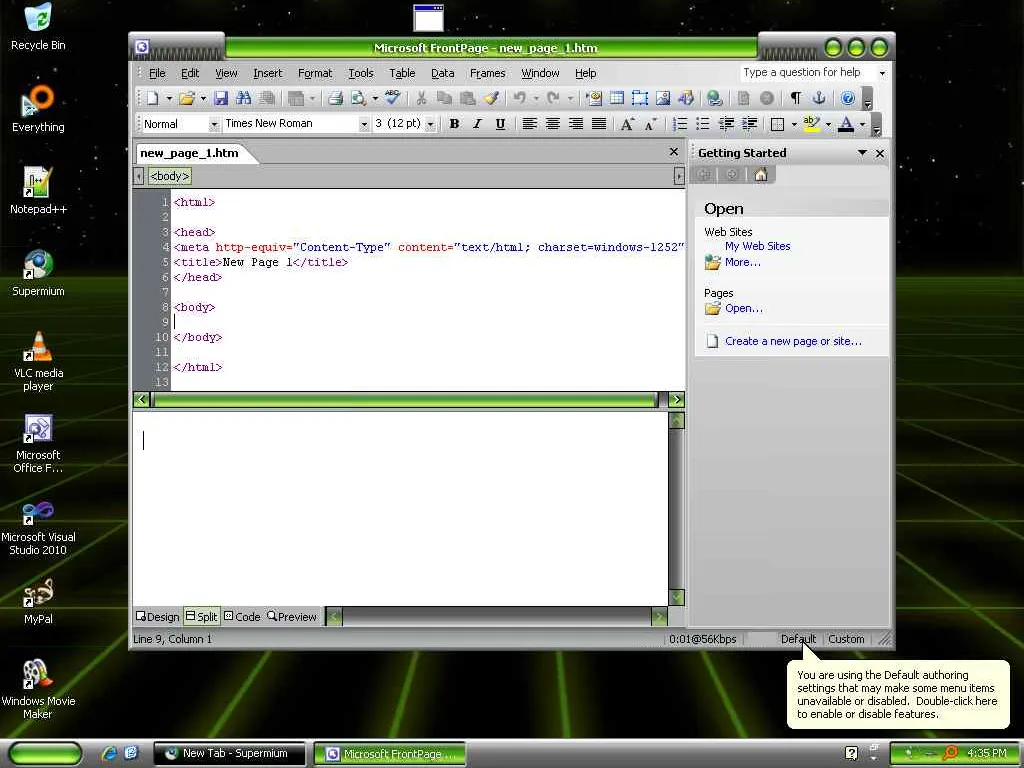1024x768 pixels.
Task: Click the Undo arrow icon
Action: tap(519, 99)
